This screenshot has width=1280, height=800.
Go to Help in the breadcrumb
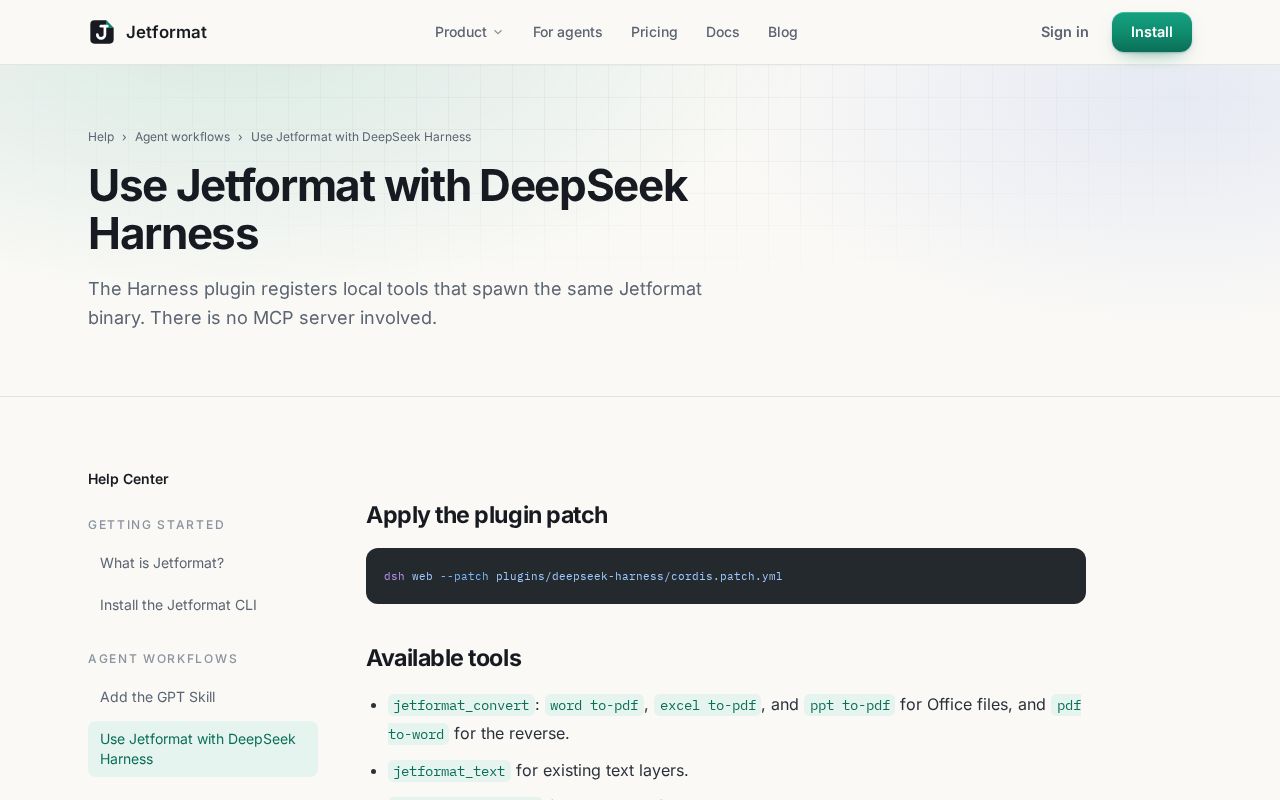(x=101, y=137)
